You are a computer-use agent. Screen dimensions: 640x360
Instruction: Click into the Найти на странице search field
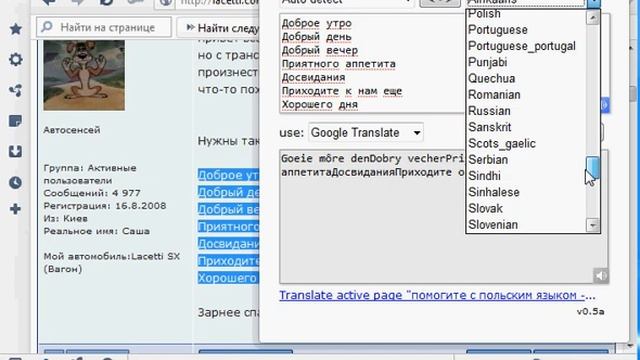point(104,27)
